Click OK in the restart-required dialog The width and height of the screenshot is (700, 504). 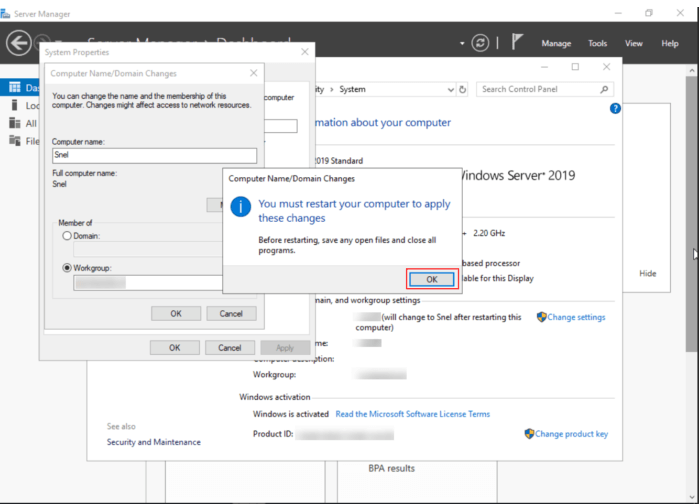[x=432, y=279]
